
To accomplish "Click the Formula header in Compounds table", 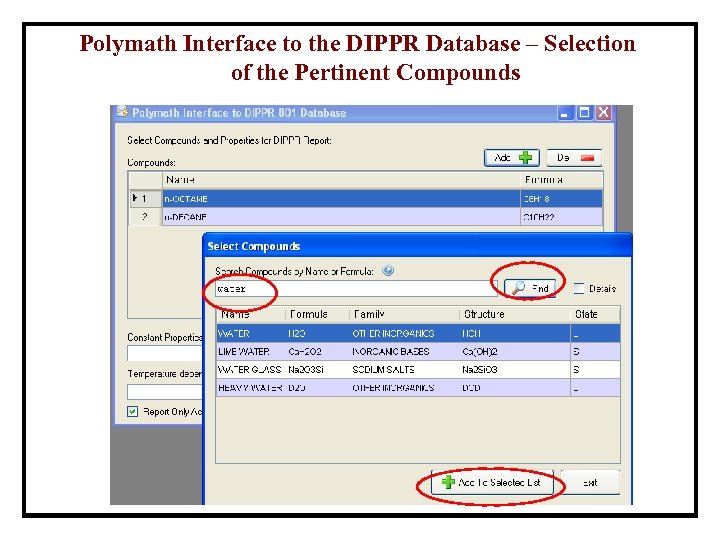I will point(562,180).
